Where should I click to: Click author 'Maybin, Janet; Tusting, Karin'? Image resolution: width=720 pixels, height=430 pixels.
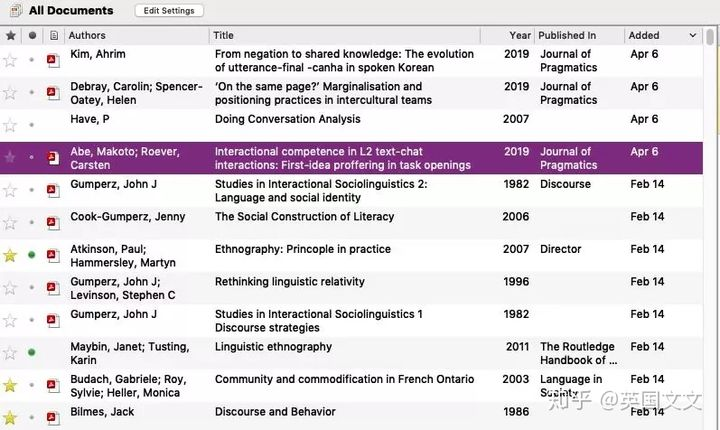point(129,353)
